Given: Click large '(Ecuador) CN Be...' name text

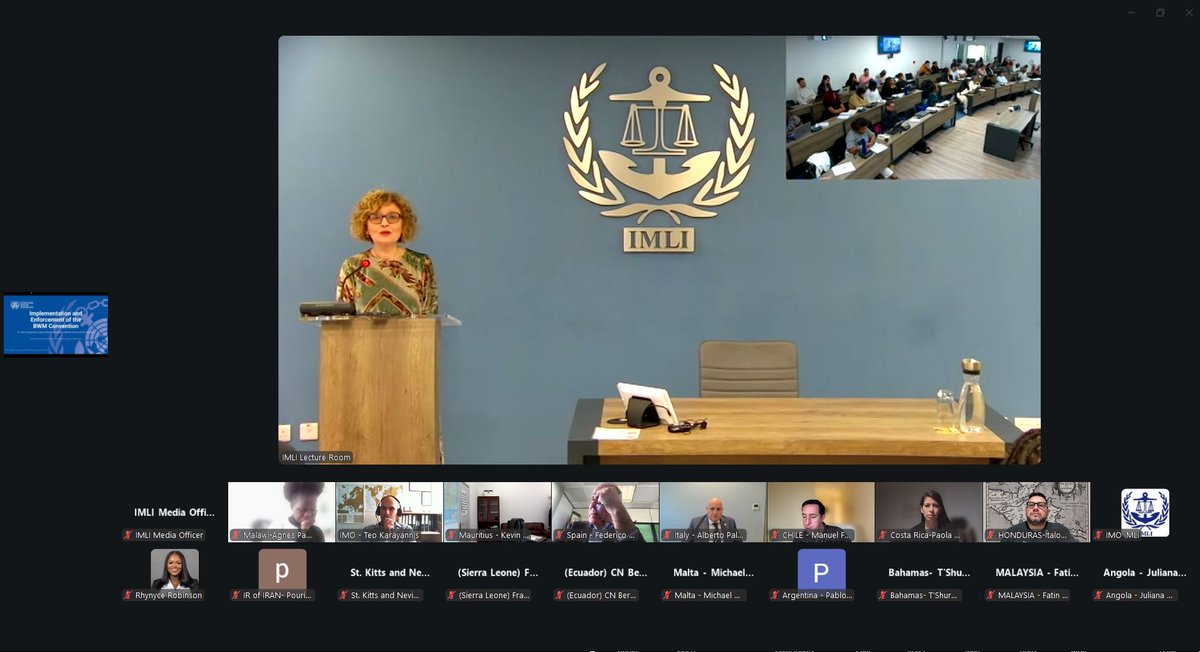Looking at the screenshot, I should pyautogui.click(x=606, y=573).
